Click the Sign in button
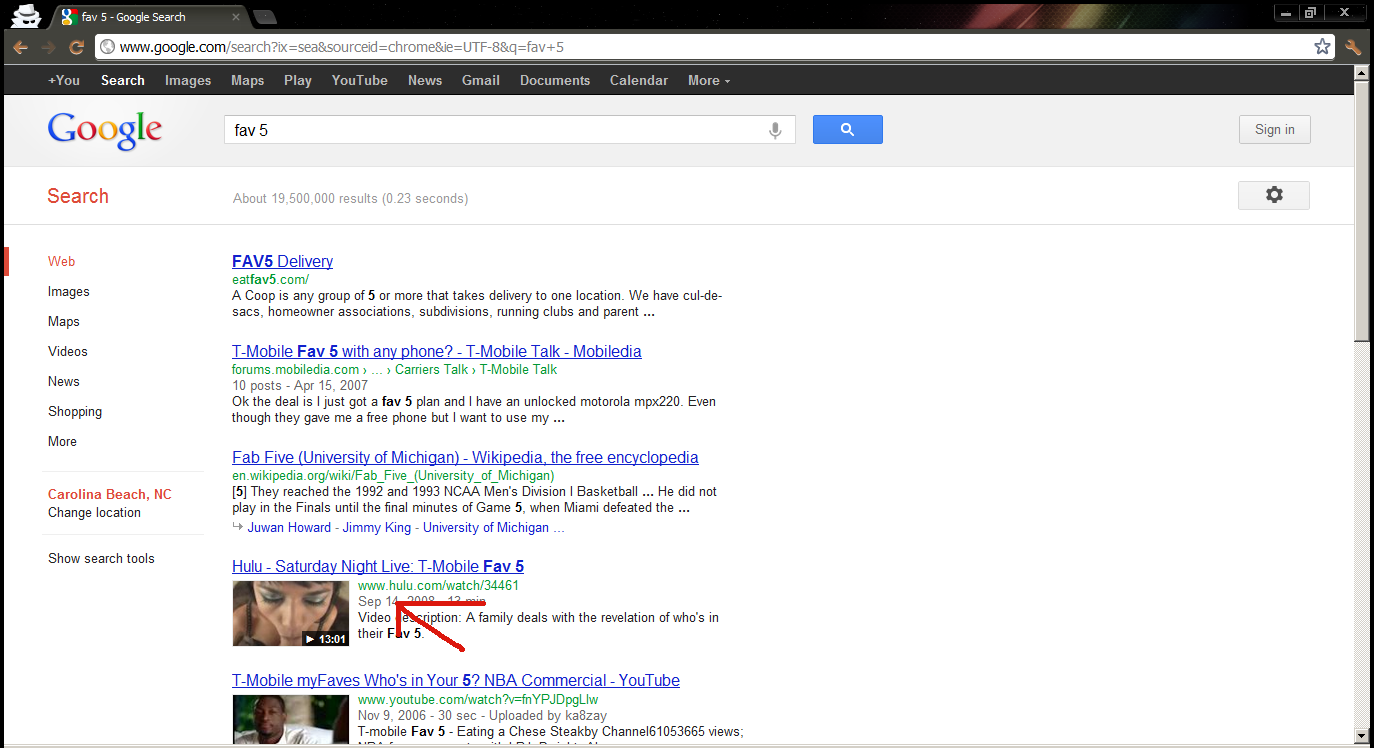Screen dimensions: 1374x748 pos(1274,129)
